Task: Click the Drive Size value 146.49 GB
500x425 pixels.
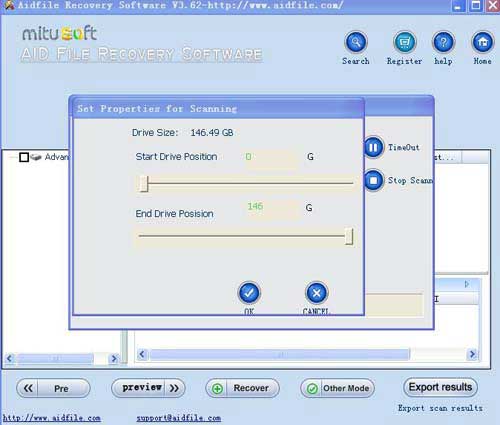Action: pyautogui.click(x=212, y=133)
